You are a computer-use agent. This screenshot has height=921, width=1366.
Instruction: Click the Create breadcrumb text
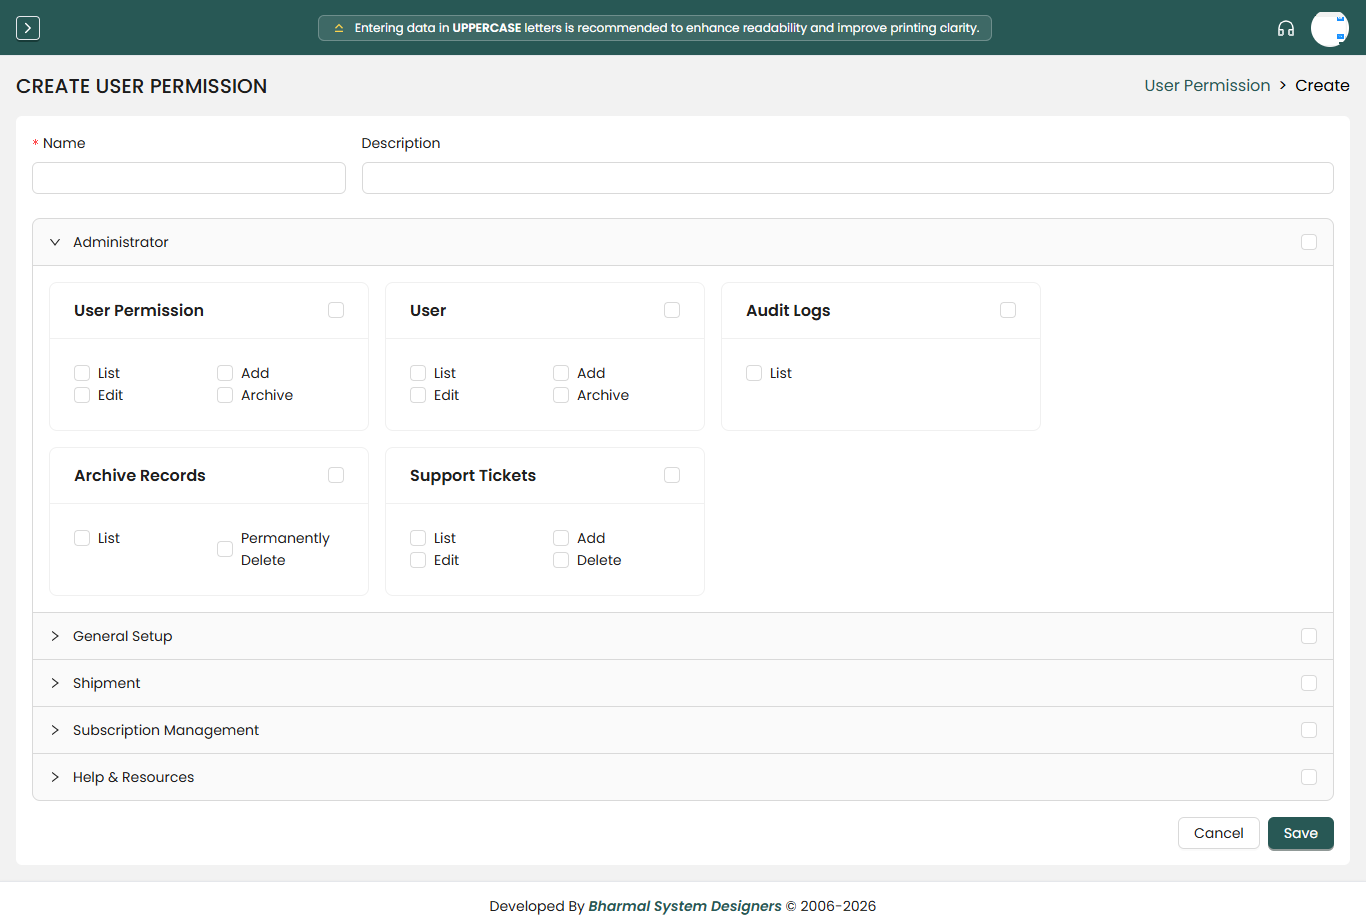click(x=1322, y=86)
